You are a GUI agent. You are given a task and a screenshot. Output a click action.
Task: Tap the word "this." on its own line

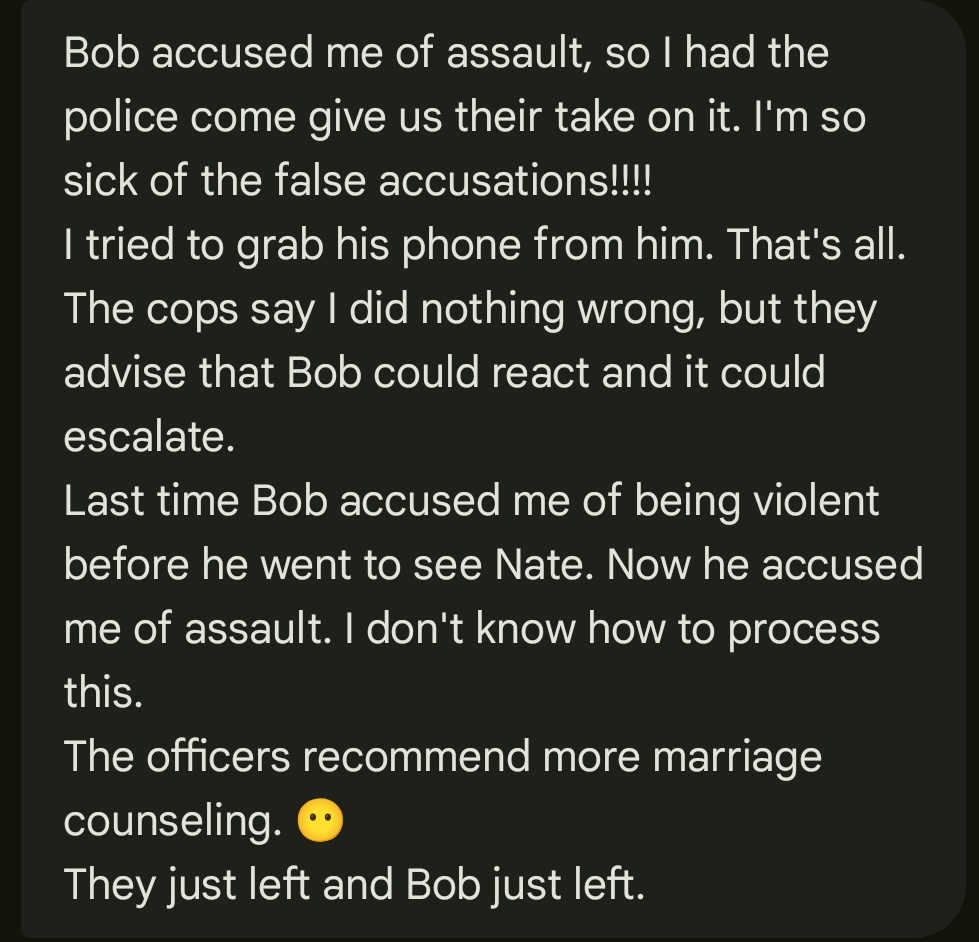coord(103,693)
